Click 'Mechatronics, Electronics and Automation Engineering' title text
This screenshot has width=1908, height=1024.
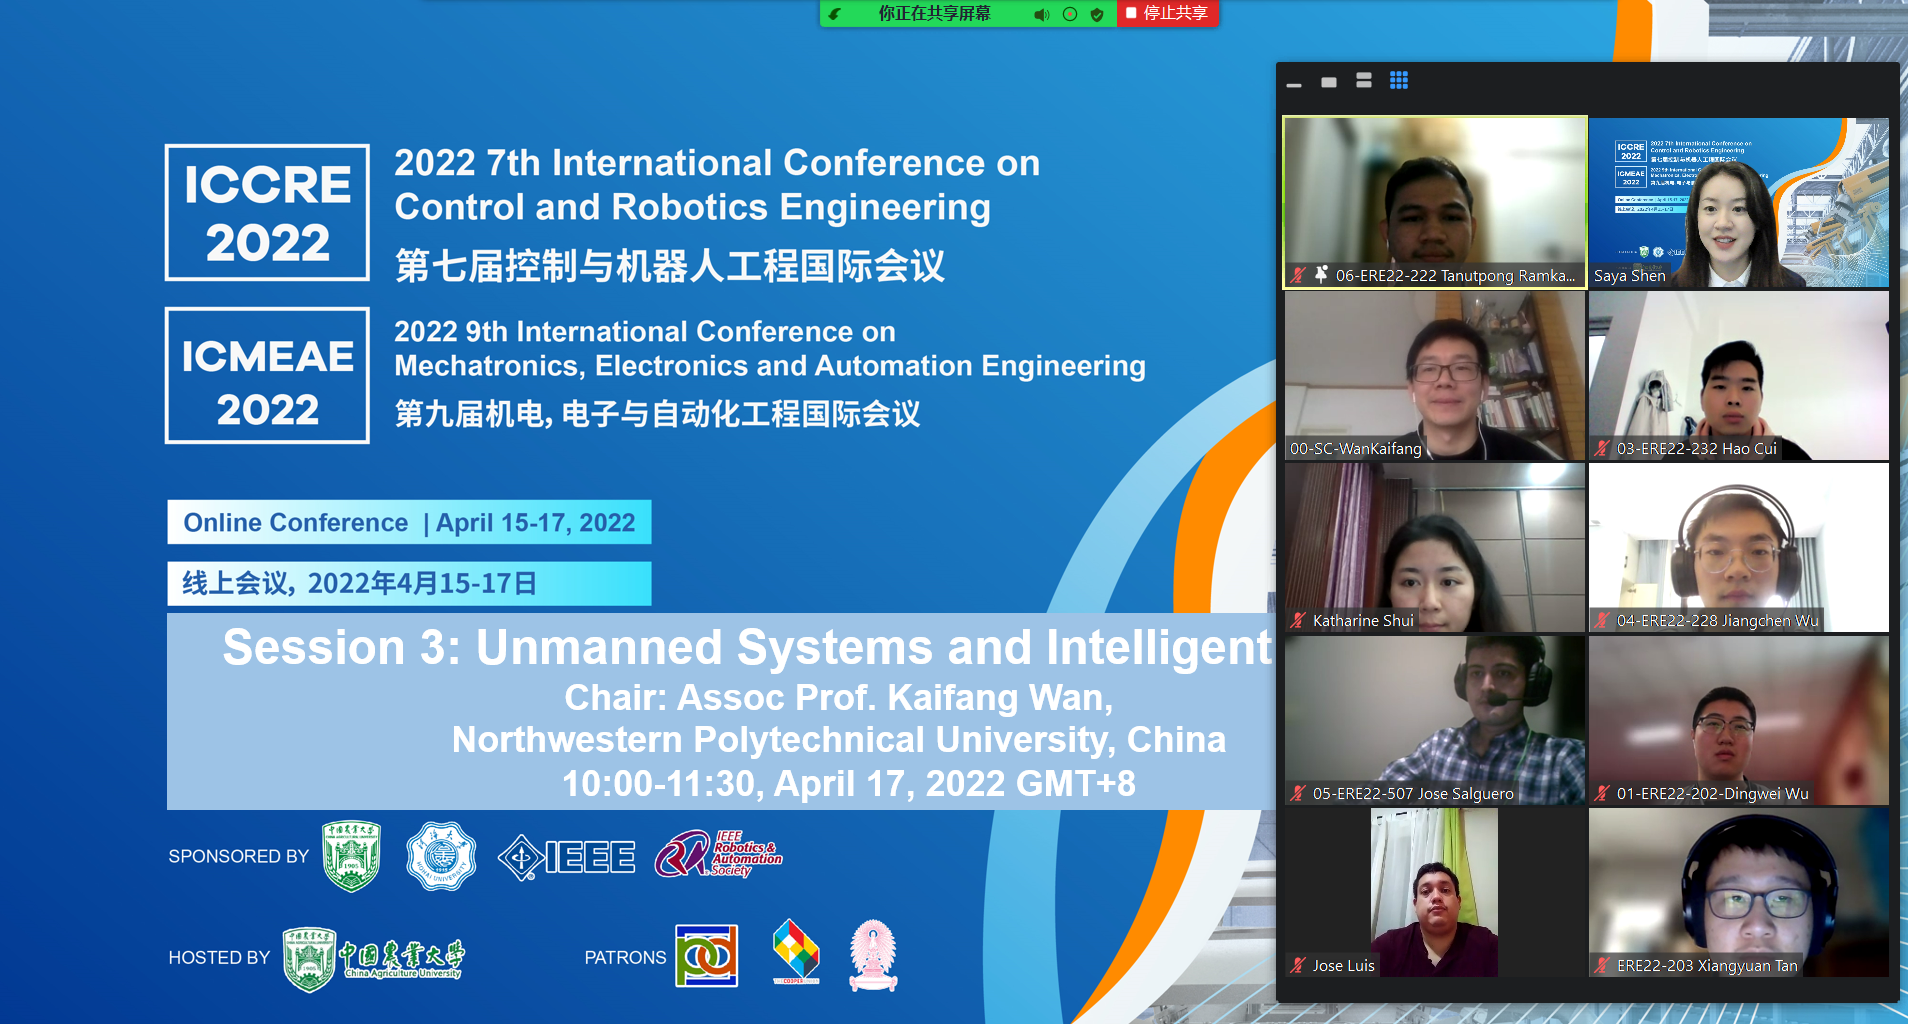[770, 366]
